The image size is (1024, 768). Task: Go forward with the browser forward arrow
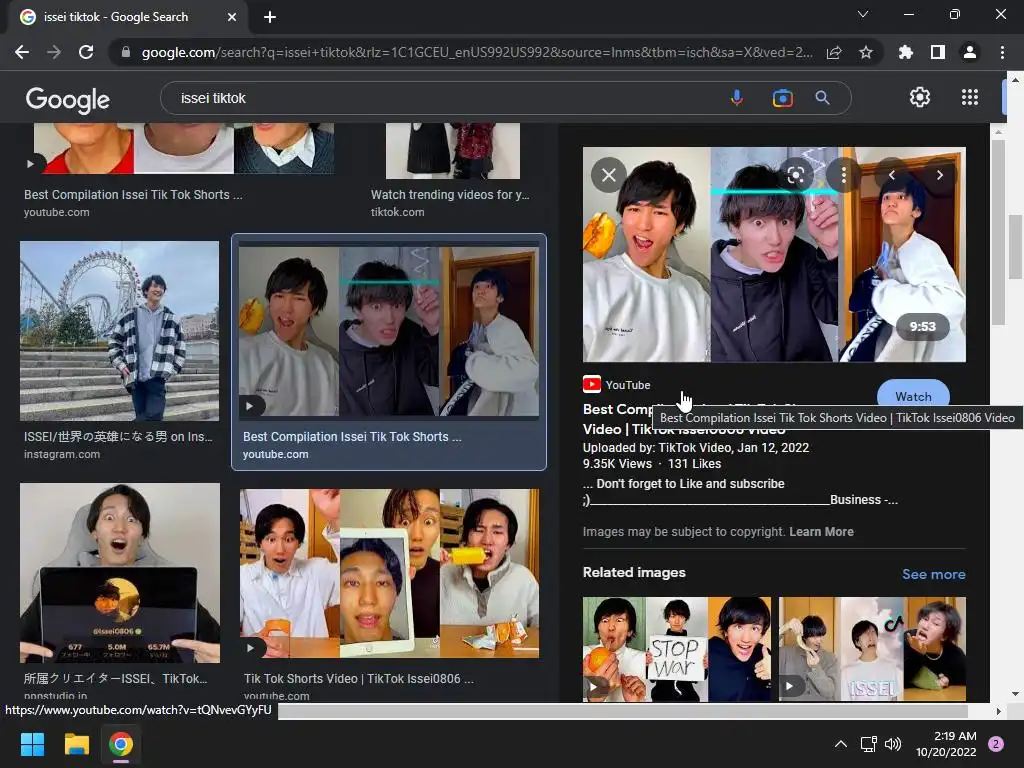point(54,52)
